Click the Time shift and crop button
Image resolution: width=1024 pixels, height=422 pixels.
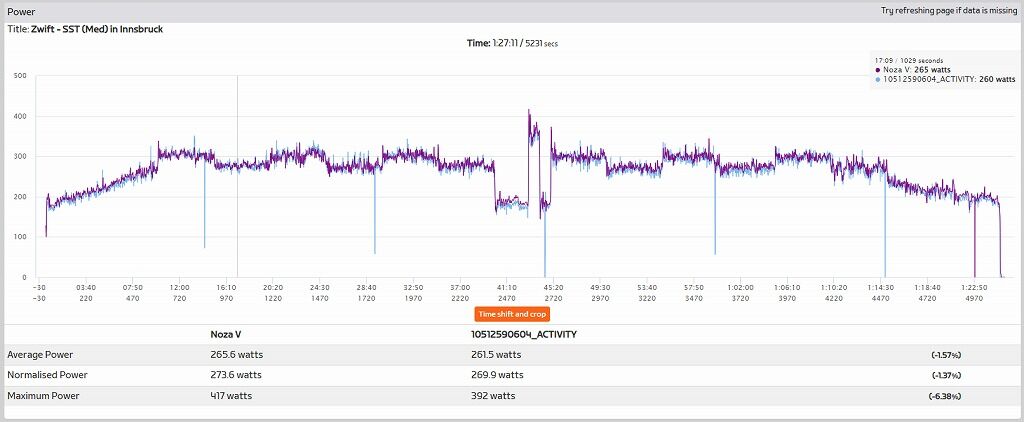[512, 314]
